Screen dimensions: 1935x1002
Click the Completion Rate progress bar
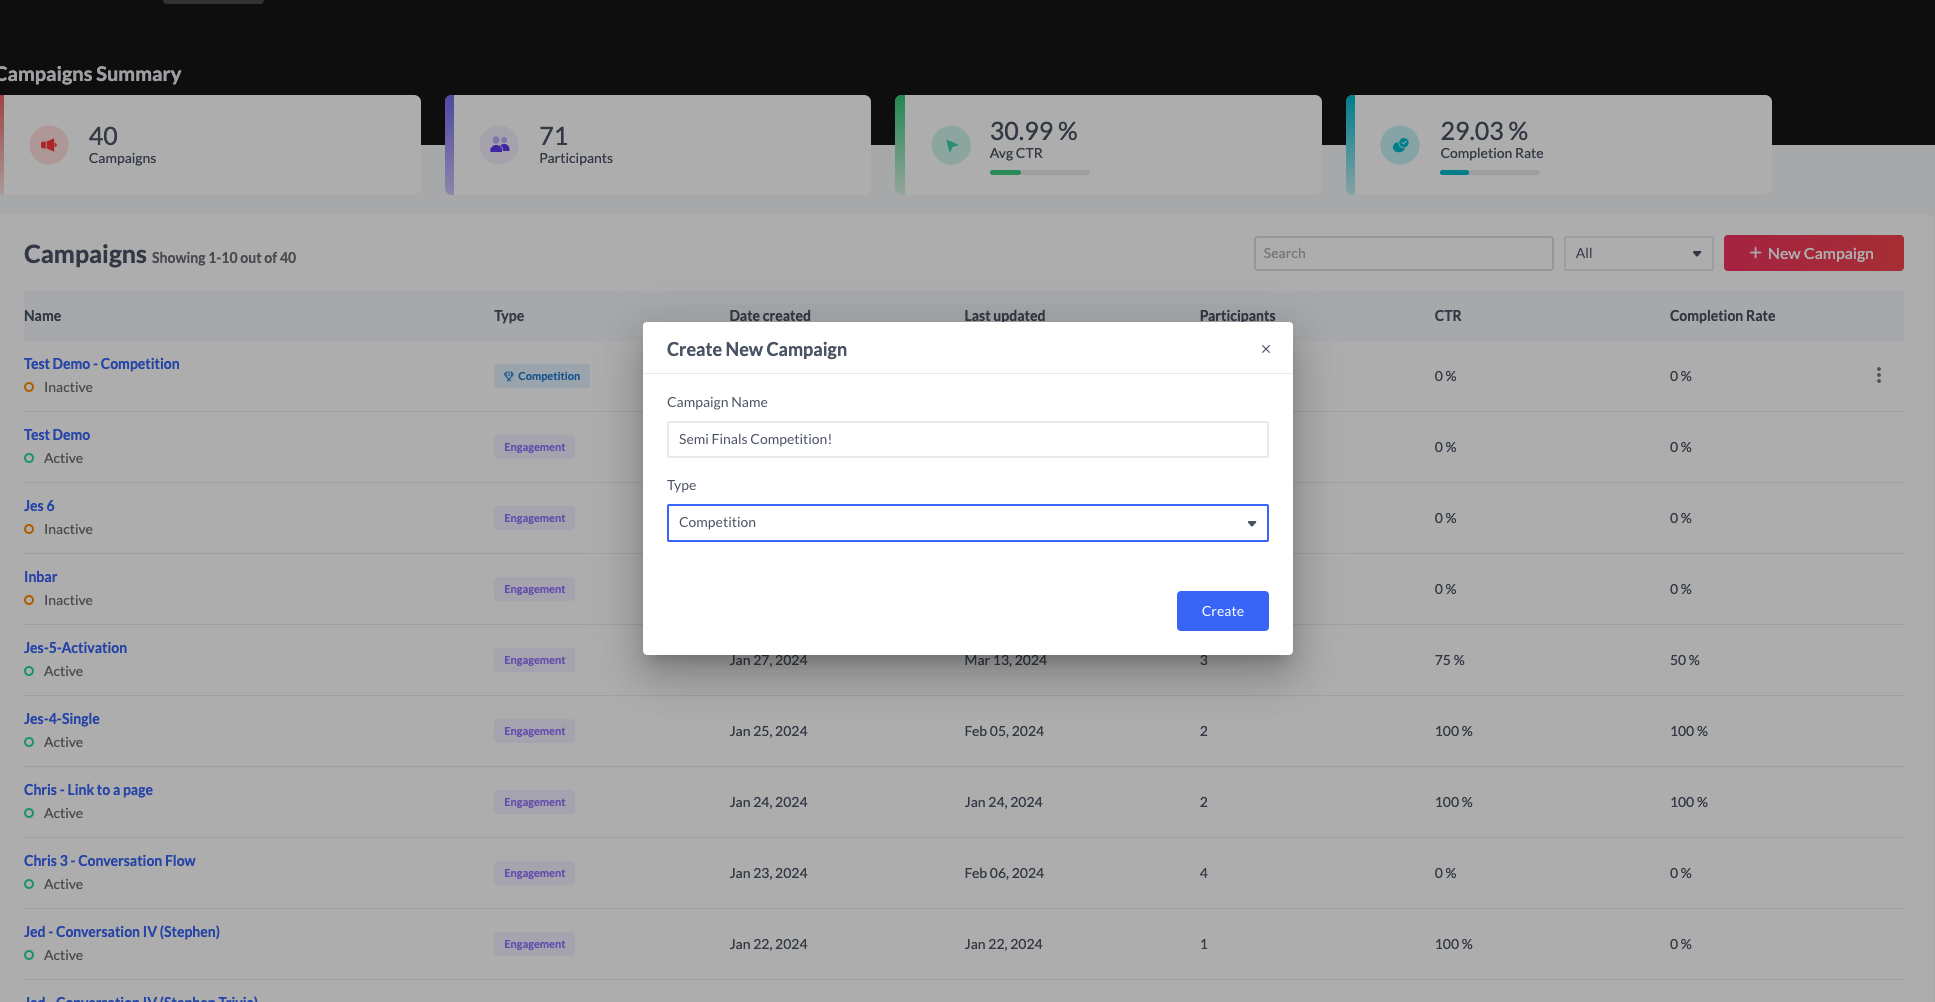pos(1489,172)
